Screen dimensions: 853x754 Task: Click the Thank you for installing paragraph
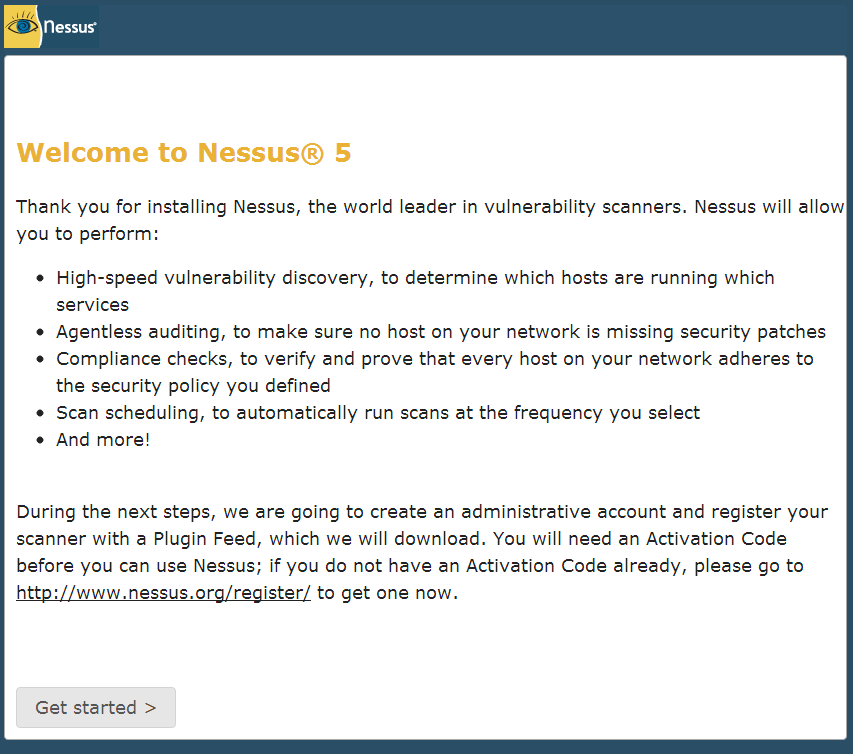430,220
